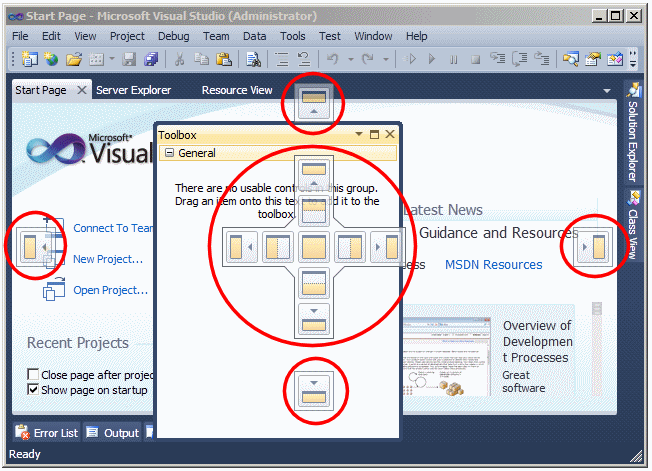This screenshot has height=471, width=652.
Task: Select the Latest News heading
Action: point(443,210)
